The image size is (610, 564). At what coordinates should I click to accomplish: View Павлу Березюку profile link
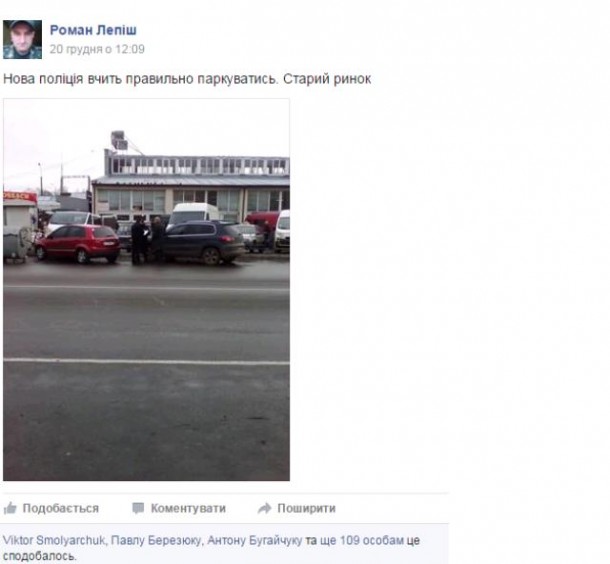click(x=156, y=540)
